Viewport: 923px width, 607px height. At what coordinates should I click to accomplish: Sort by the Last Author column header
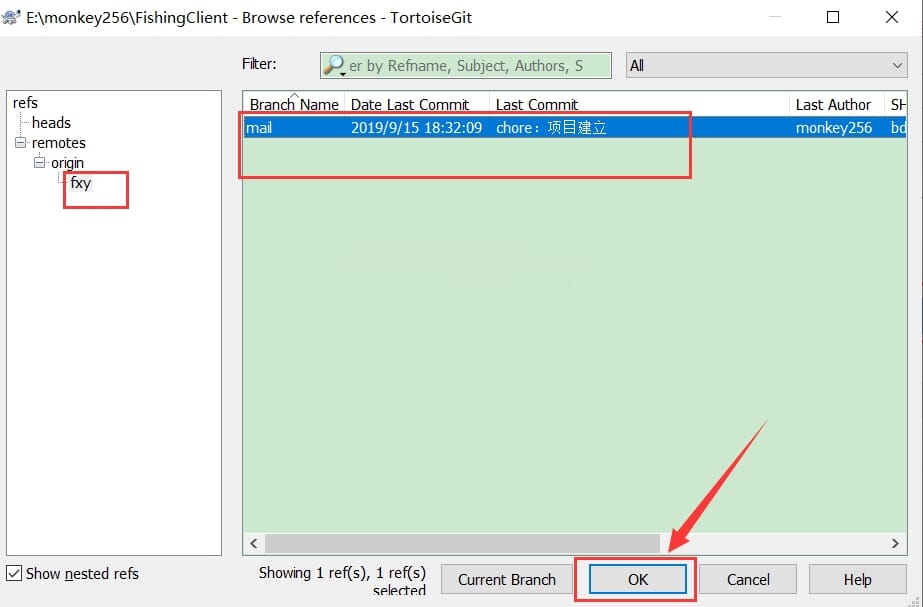(x=836, y=104)
